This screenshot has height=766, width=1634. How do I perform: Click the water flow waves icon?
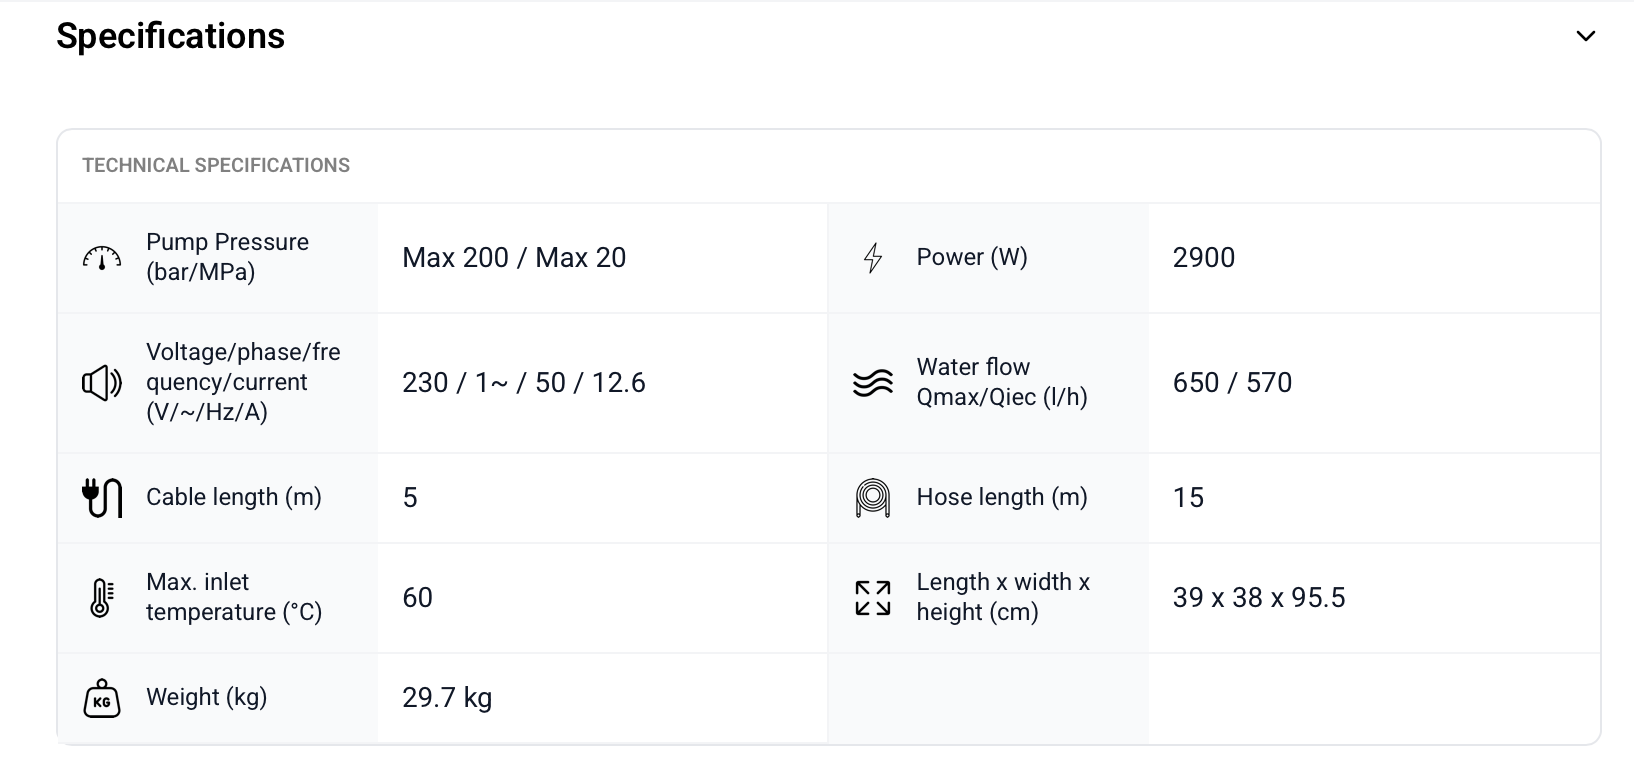pyautogui.click(x=873, y=383)
